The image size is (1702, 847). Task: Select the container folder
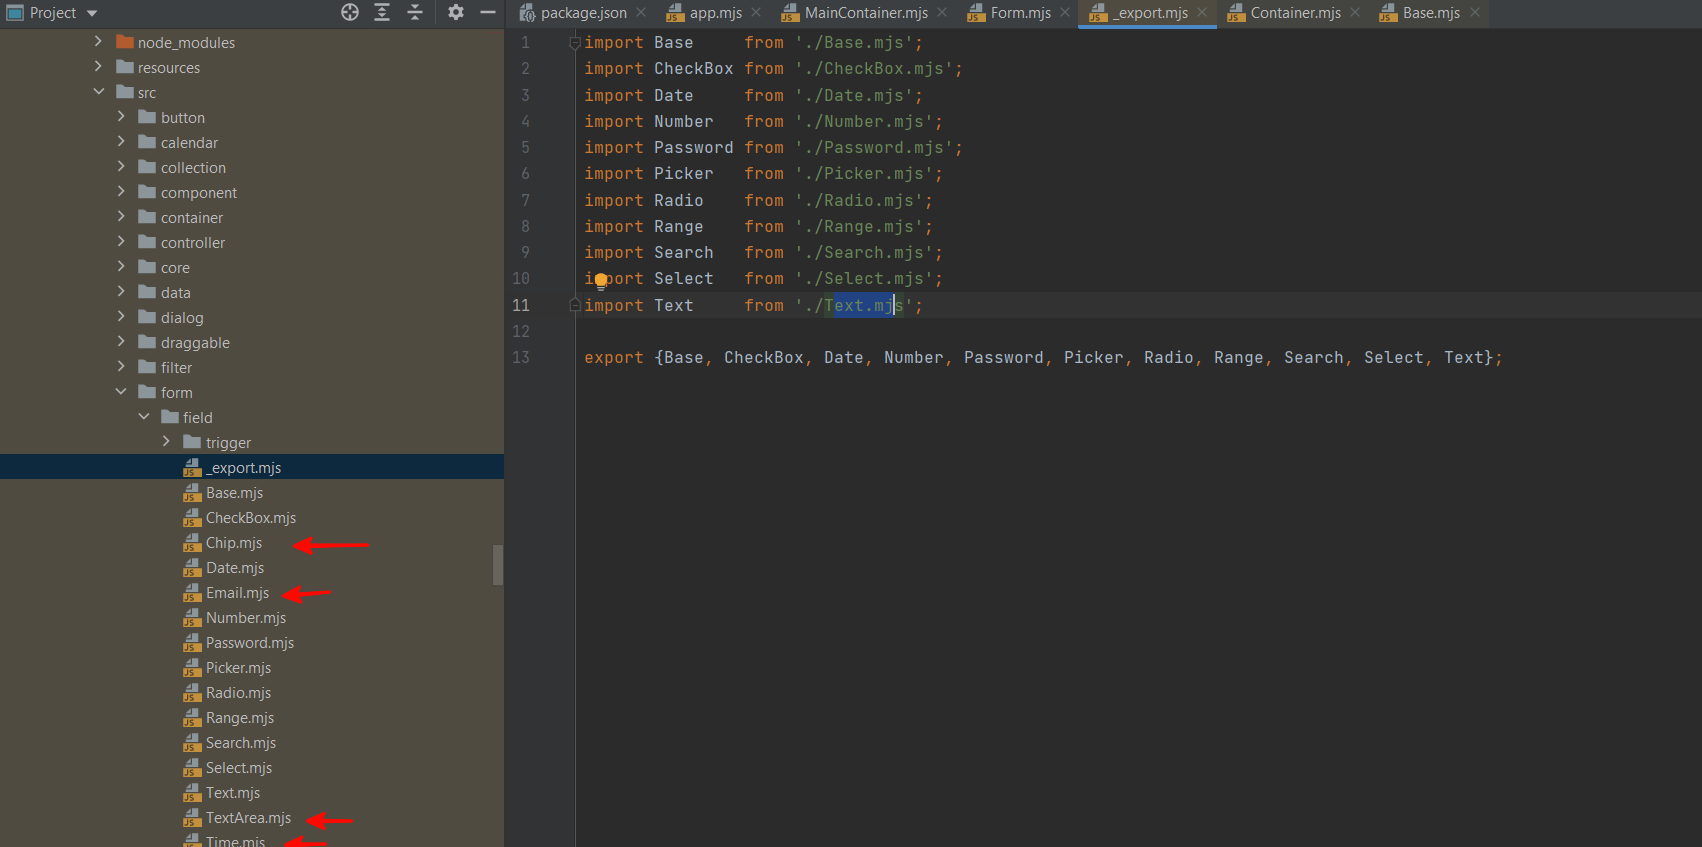pyautogui.click(x=192, y=218)
